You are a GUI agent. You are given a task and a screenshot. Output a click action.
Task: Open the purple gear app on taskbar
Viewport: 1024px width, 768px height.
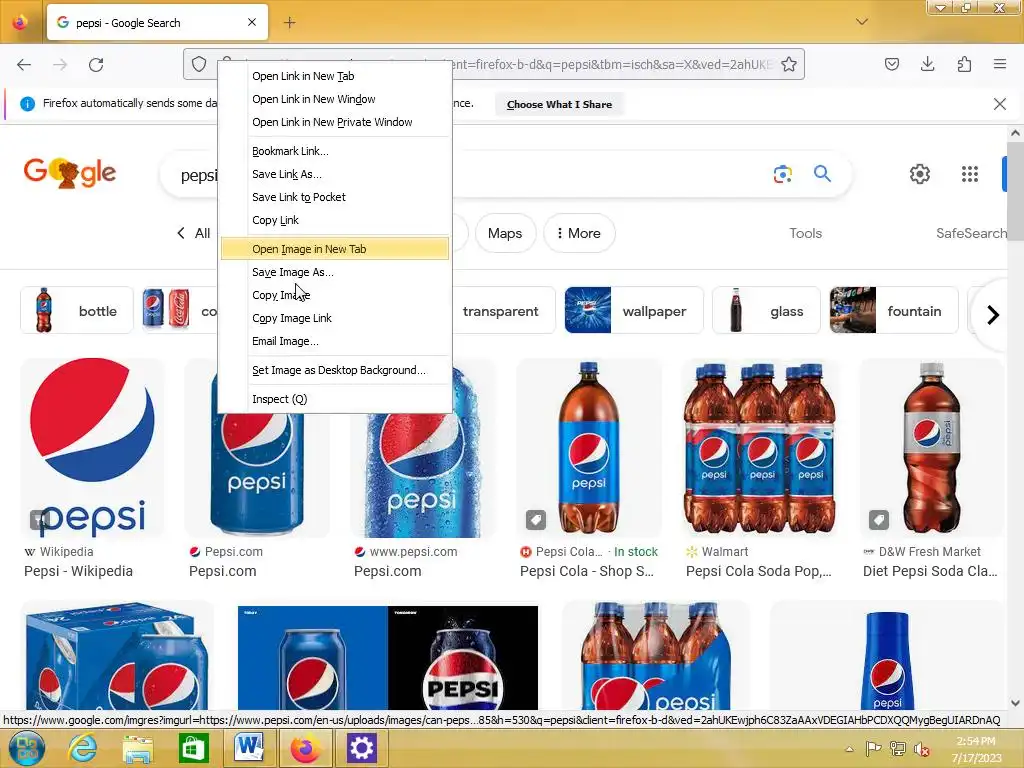pos(361,748)
